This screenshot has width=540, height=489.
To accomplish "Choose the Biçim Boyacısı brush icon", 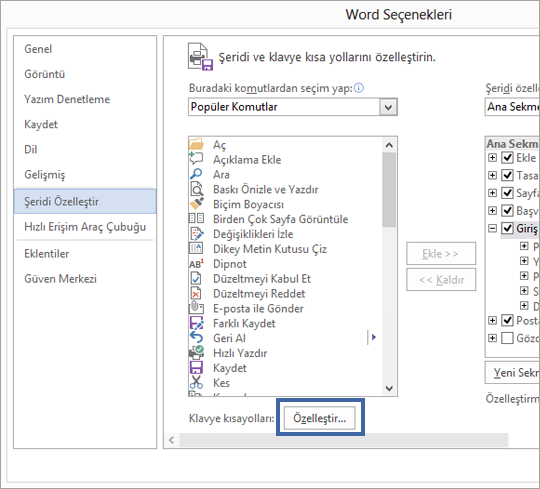I will 197,204.
